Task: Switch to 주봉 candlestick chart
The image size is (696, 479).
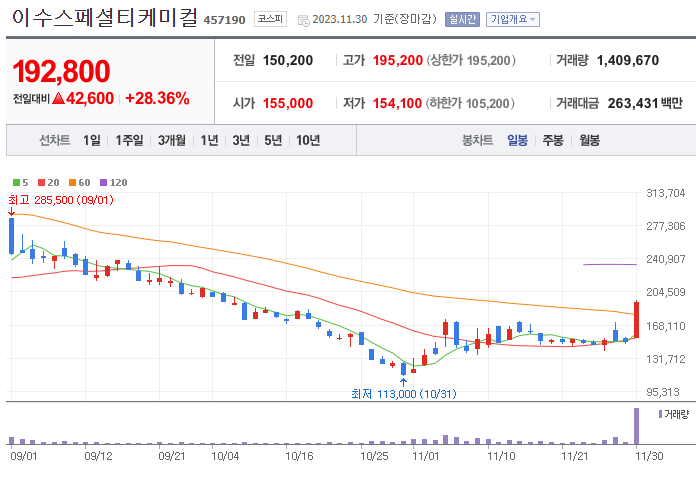Action: 553,140
